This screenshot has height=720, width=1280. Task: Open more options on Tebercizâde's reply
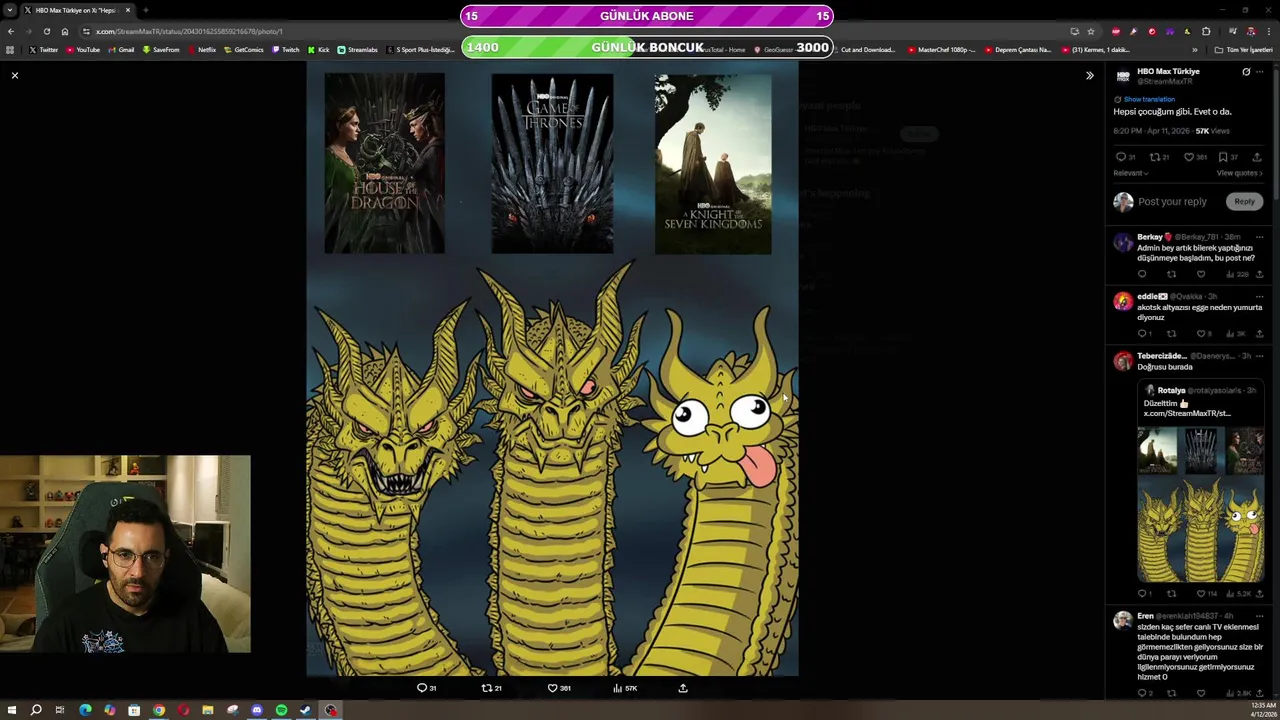[x=1259, y=356]
